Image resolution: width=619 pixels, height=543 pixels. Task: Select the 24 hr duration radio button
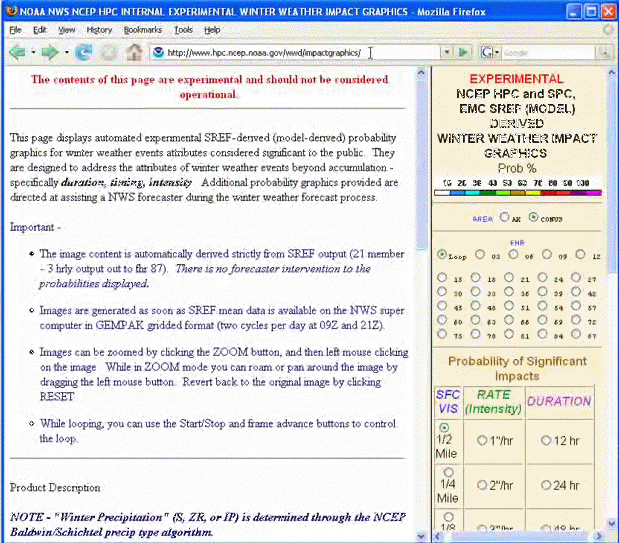(x=546, y=485)
